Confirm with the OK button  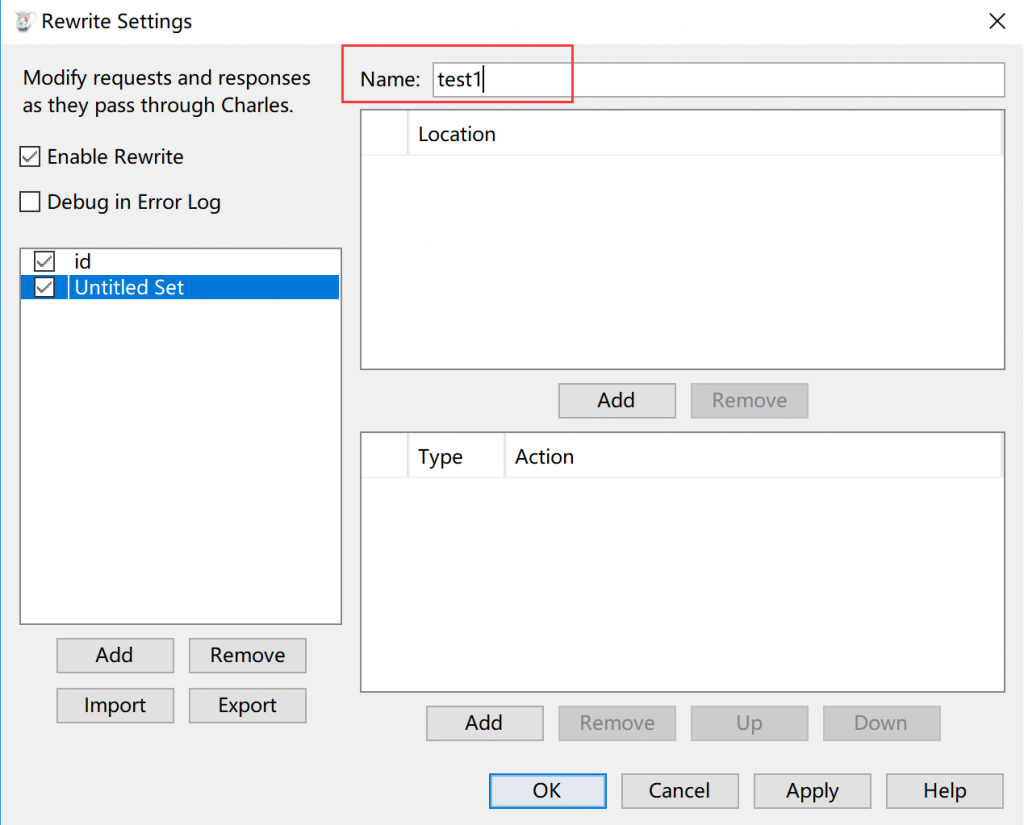(x=547, y=791)
